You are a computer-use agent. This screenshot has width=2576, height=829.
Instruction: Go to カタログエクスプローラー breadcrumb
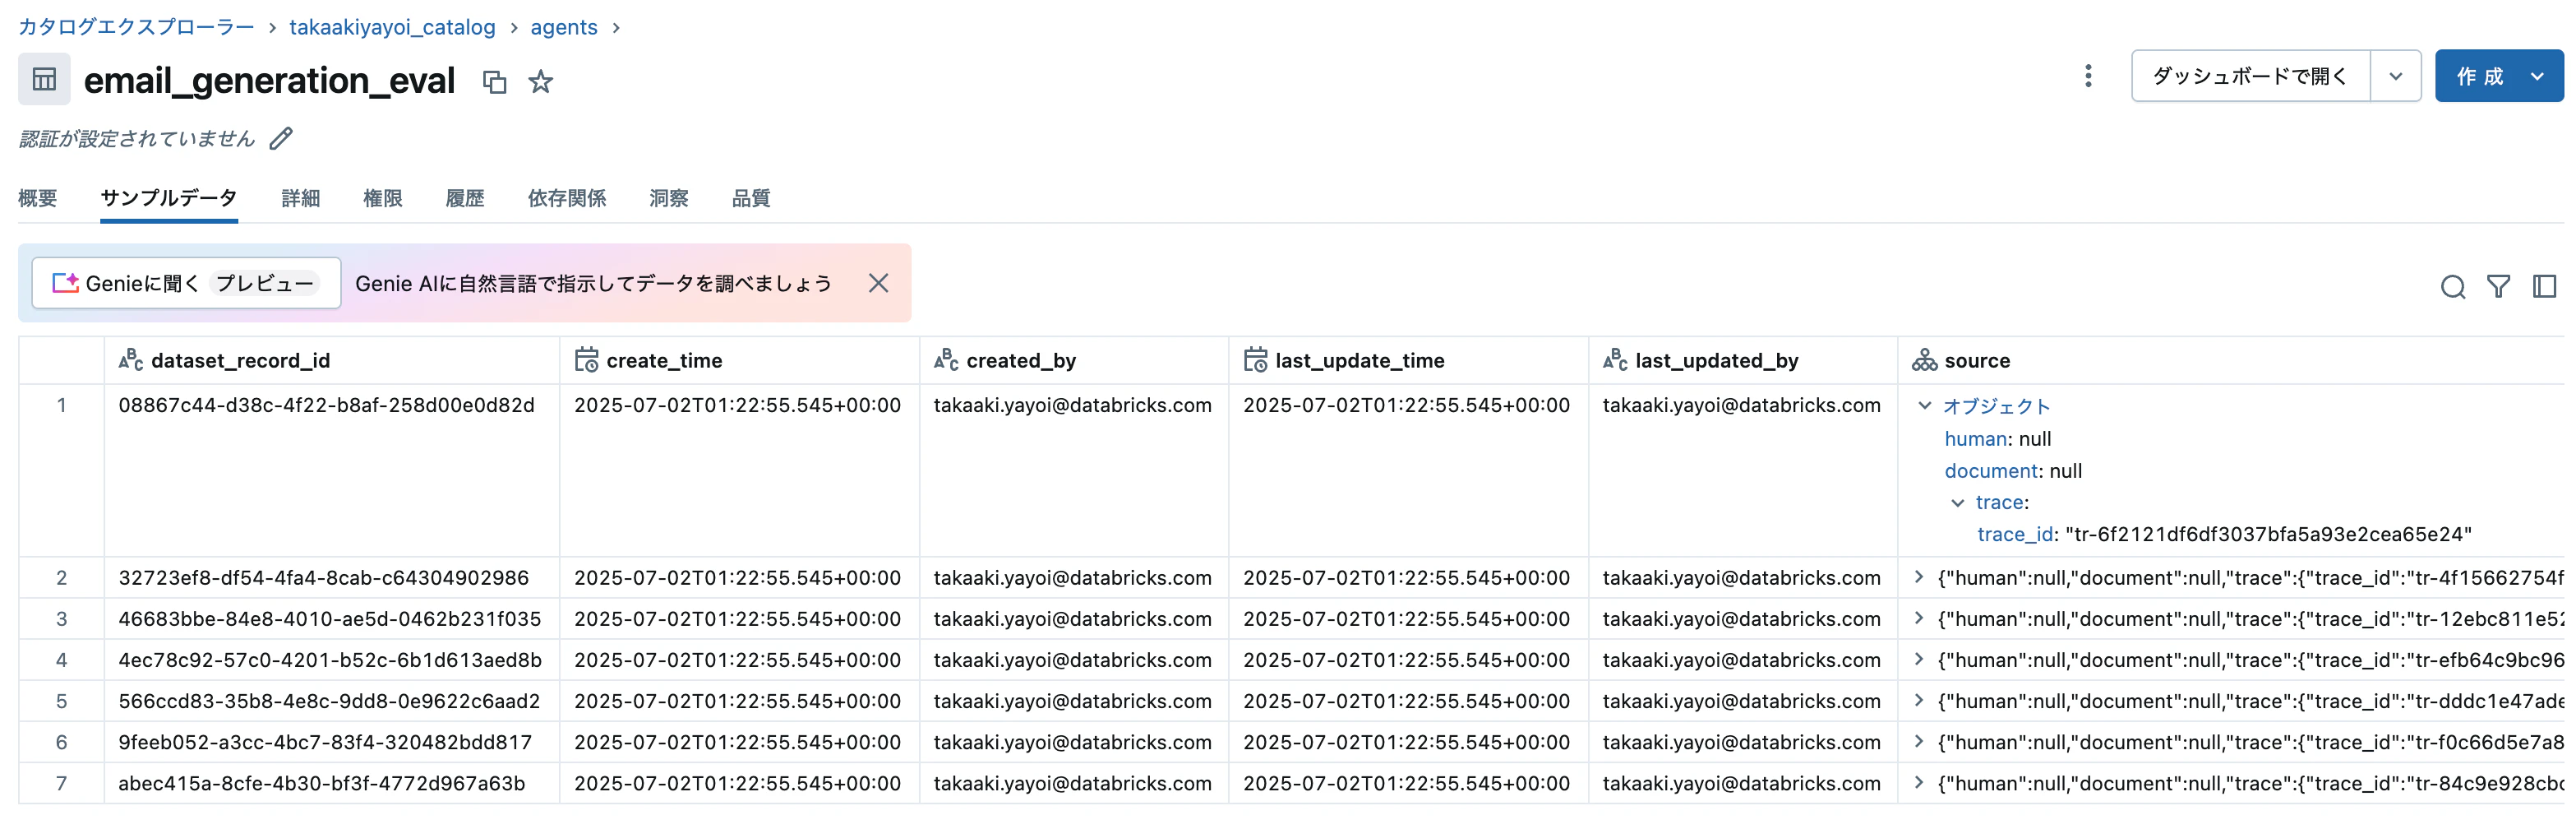[136, 27]
